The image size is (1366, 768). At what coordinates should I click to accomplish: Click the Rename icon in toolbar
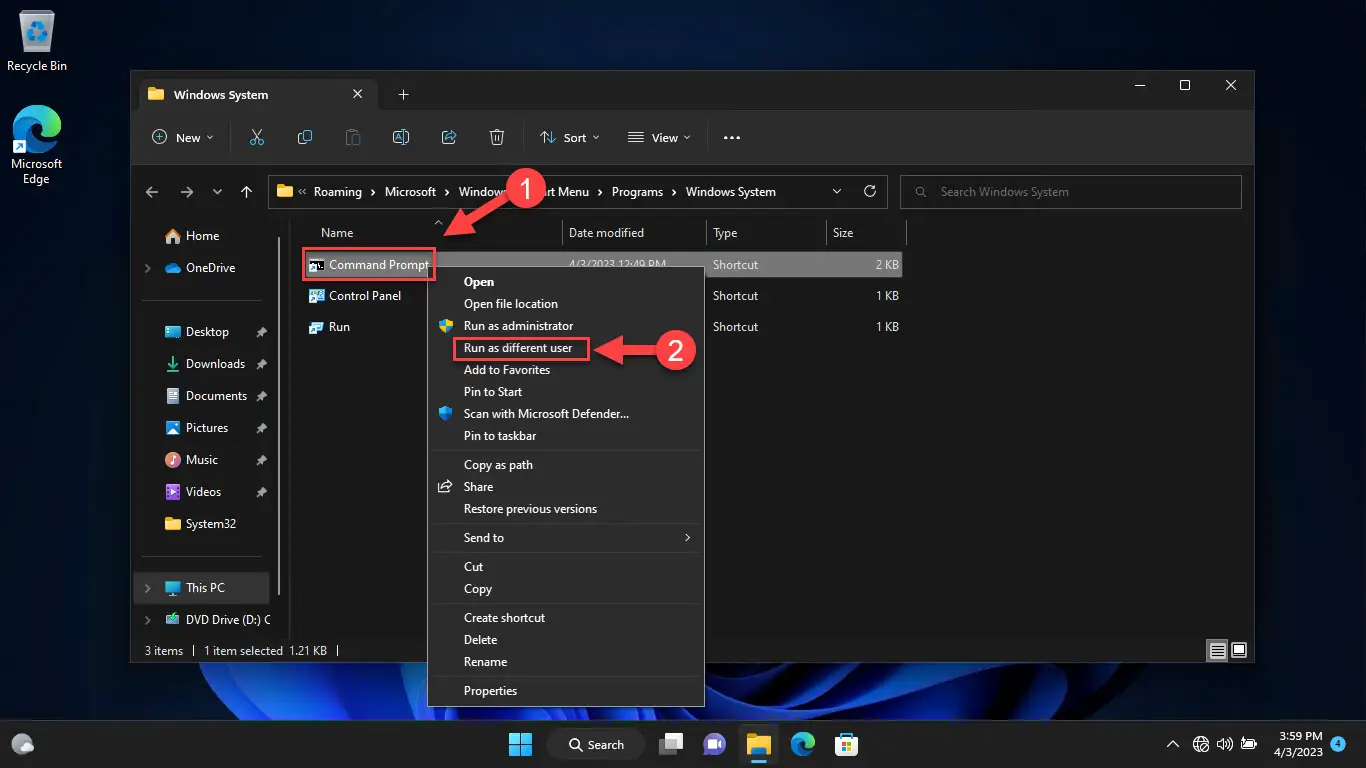401,137
